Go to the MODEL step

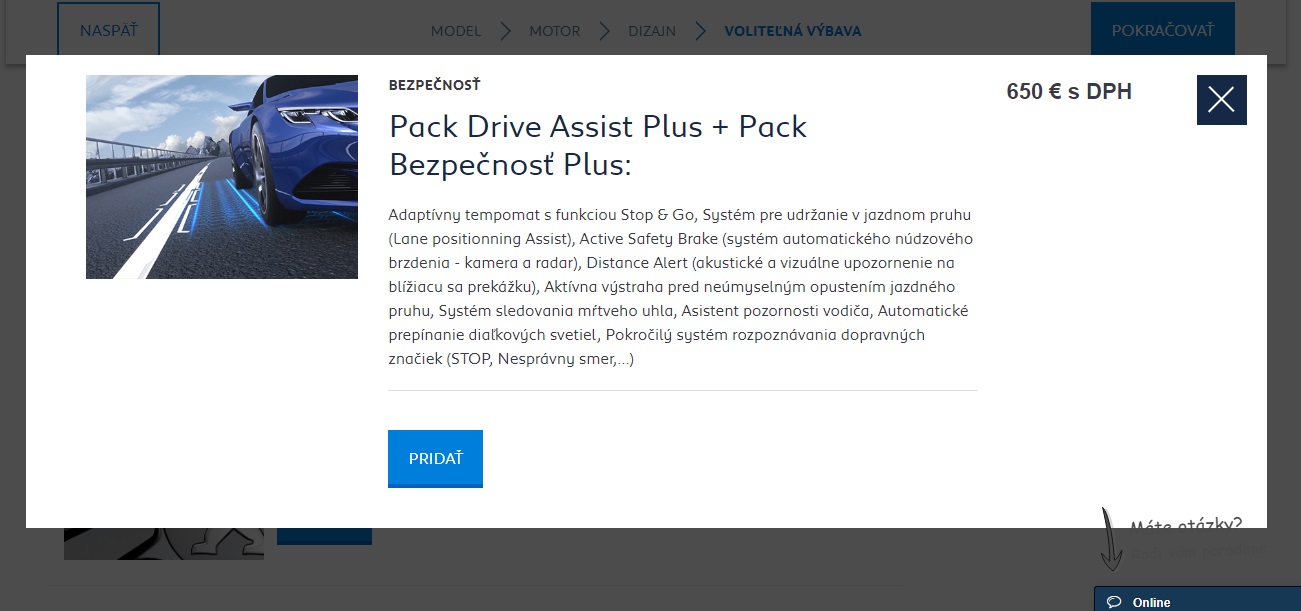tap(456, 31)
